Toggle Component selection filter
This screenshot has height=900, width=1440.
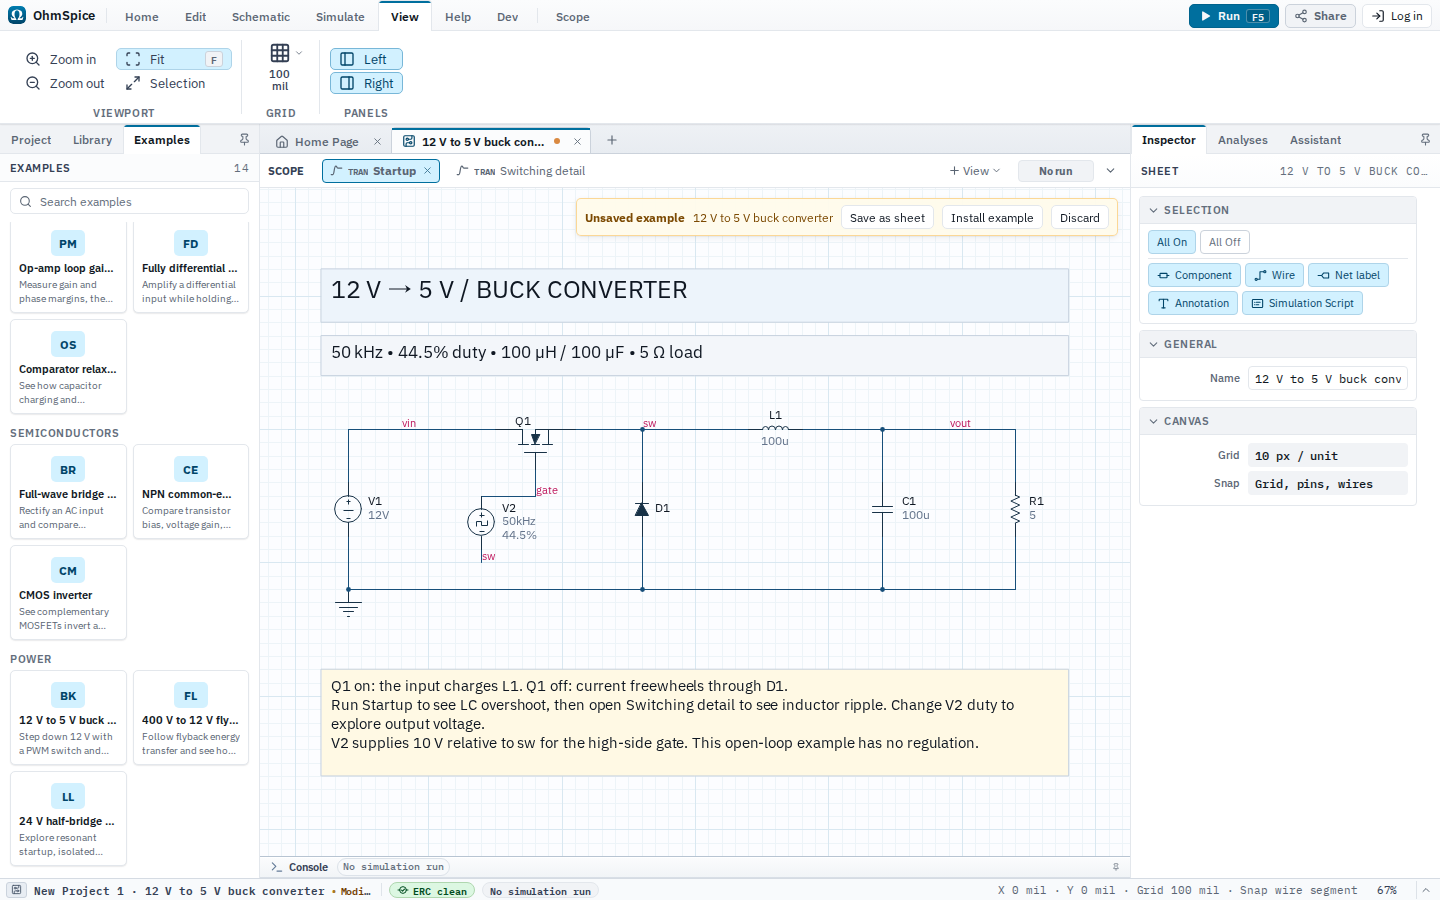[x=1194, y=275]
